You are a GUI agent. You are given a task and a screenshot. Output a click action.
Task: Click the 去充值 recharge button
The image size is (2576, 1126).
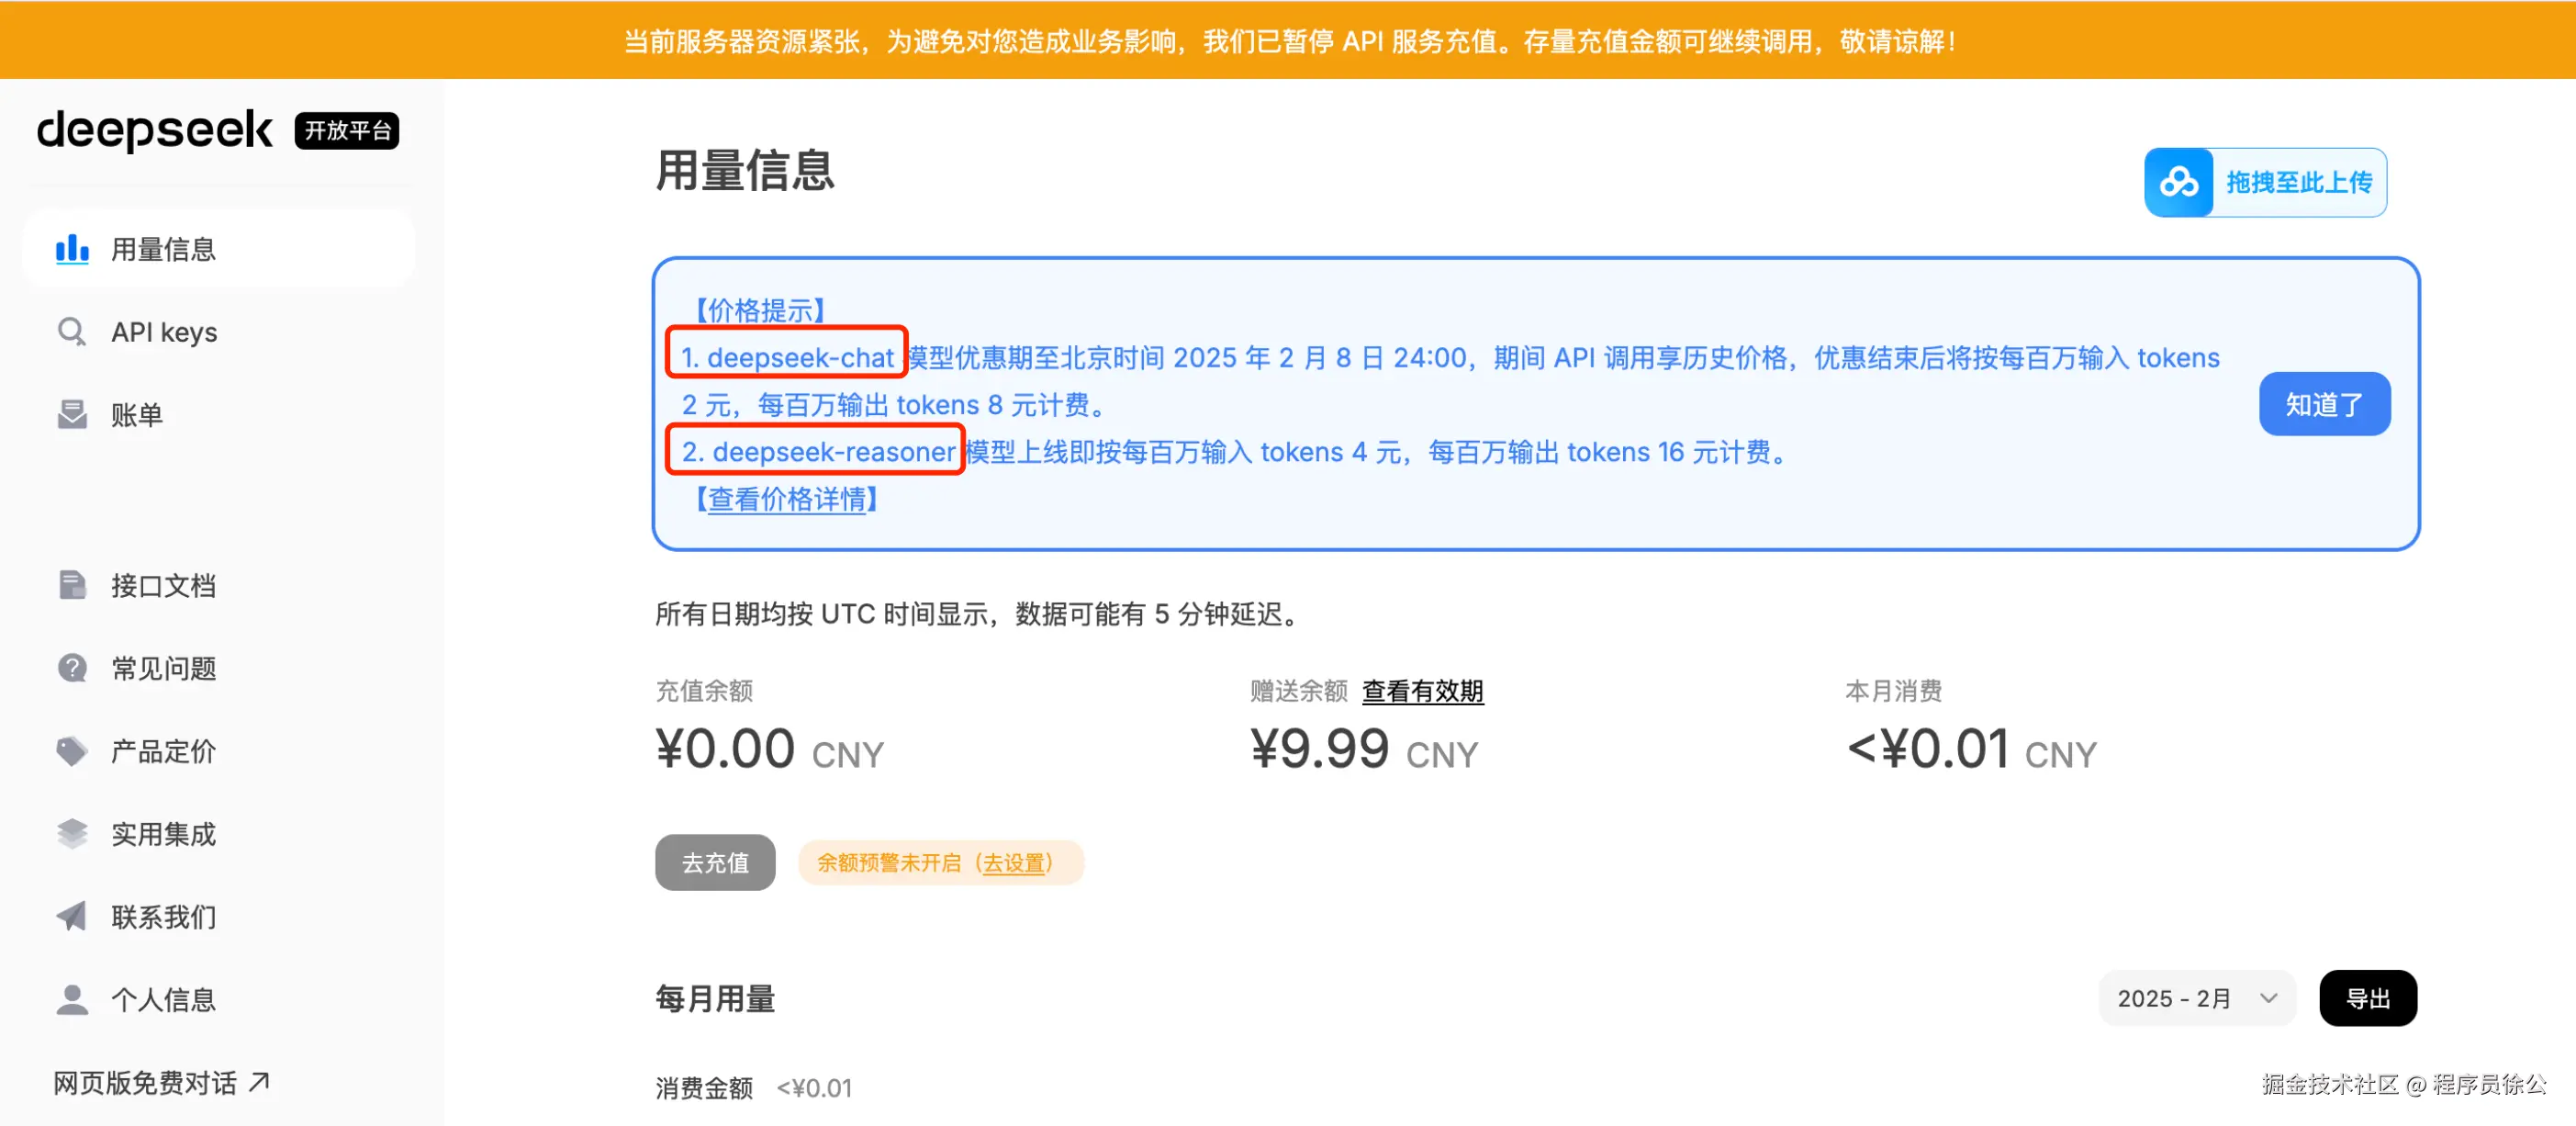[714, 862]
